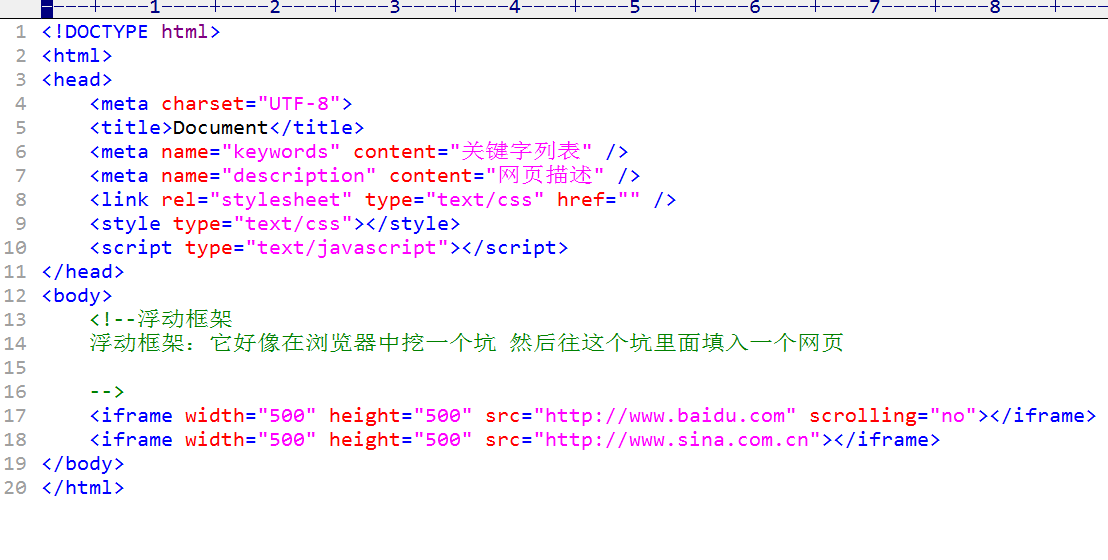The width and height of the screenshot is (1108, 560).
Task: Select the "description" name value
Action: coord(299,176)
